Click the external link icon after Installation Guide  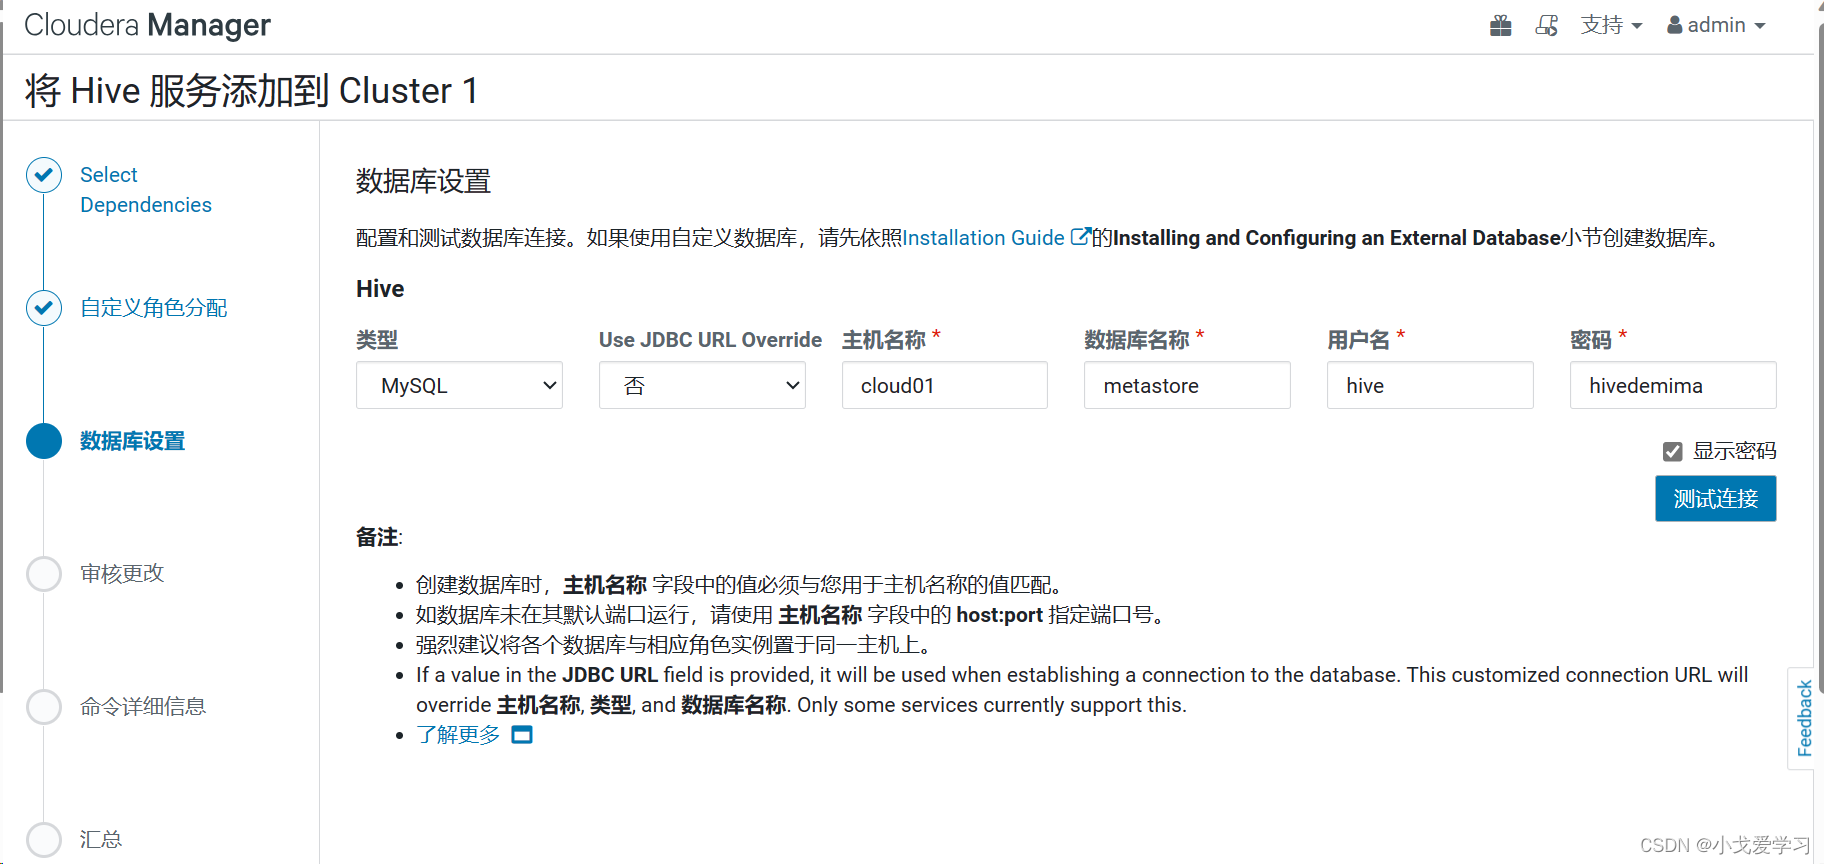coord(1080,237)
